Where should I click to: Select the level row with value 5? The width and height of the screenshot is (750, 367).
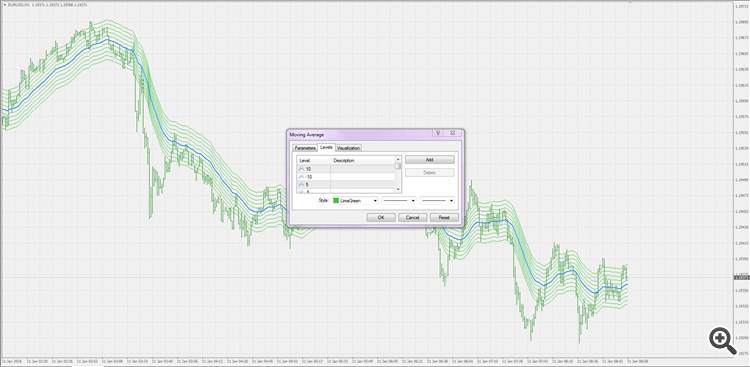(346, 184)
